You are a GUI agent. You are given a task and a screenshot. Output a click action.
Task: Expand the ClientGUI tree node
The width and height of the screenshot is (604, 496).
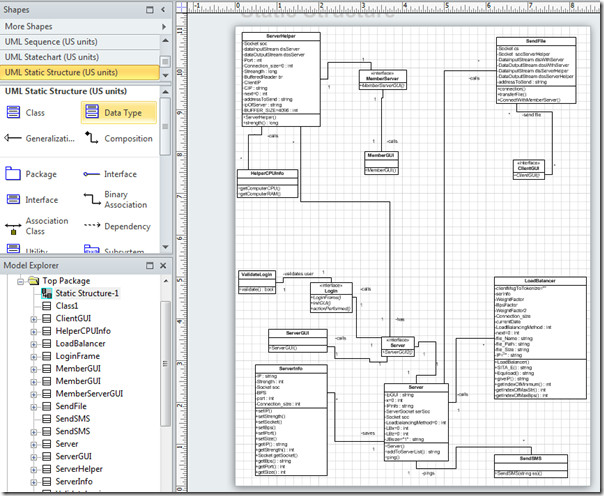pyautogui.click(x=34, y=319)
